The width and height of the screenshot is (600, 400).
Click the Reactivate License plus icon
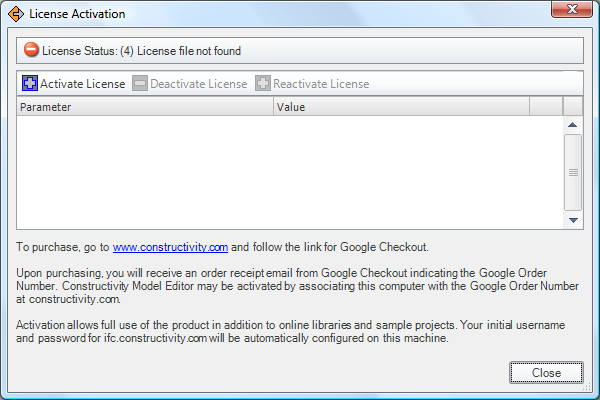pyautogui.click(x=263, y=83)
